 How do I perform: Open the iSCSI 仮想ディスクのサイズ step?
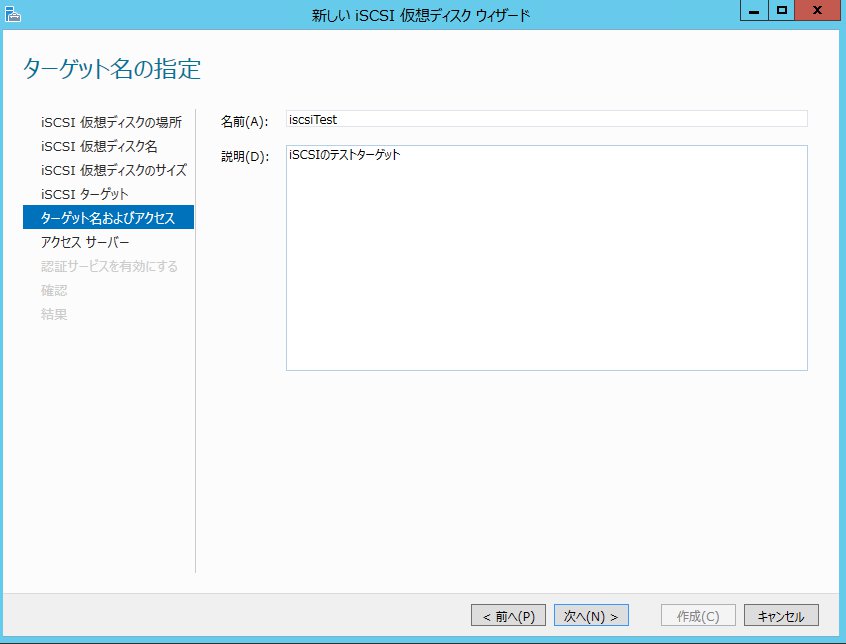113,170
